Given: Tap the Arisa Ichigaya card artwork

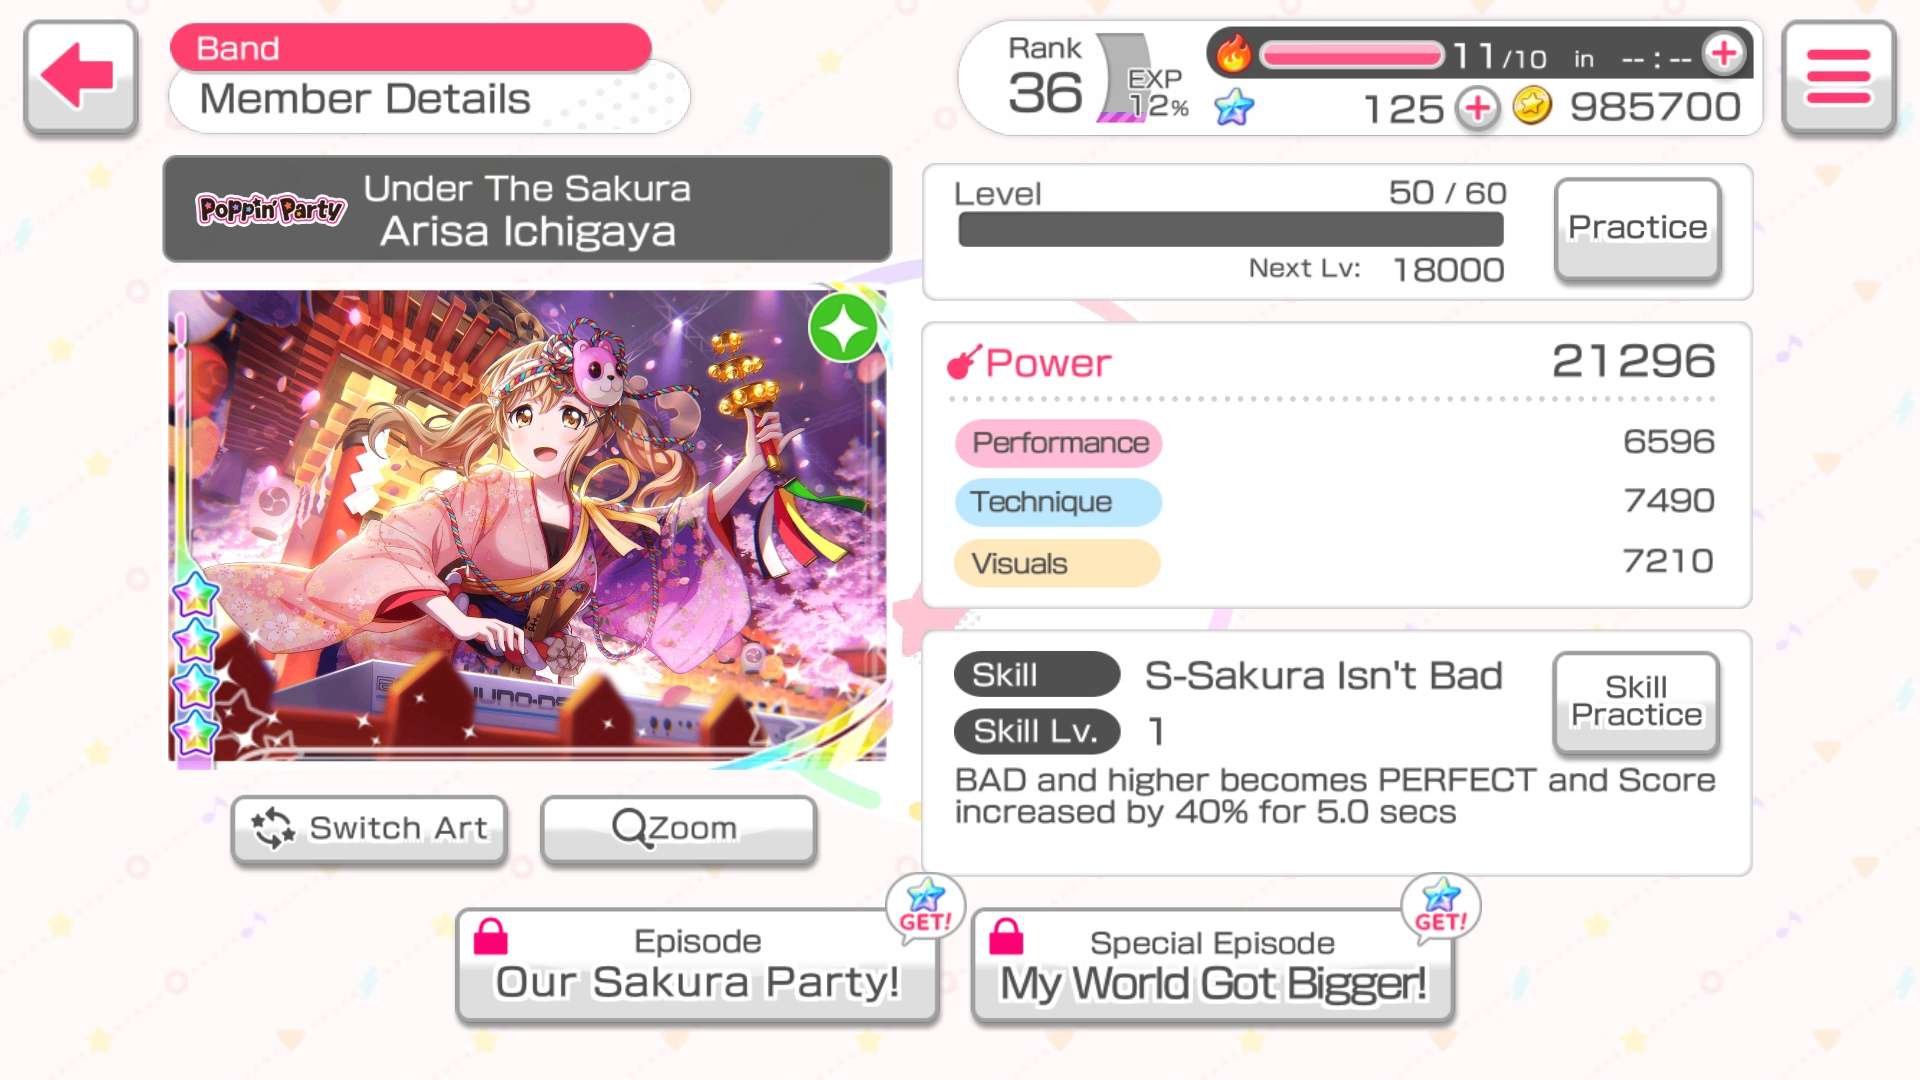Looking at the screenshot, I should pyautogui.click(x=527, y=527).
